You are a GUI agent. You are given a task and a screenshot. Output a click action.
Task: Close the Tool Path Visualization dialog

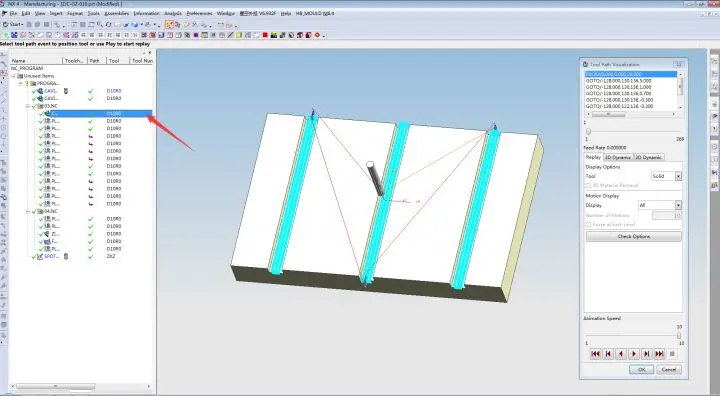[x=679, y=64]
